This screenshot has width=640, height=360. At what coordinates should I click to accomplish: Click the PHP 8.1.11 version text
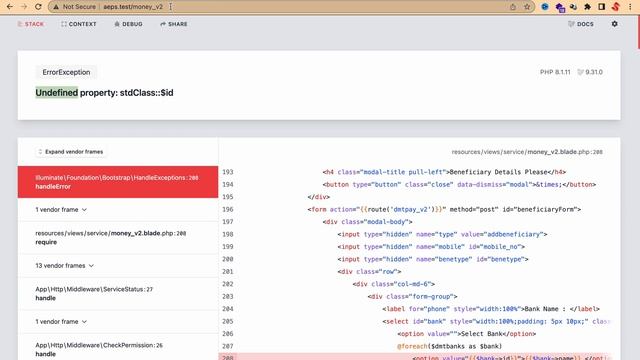point(555,72)
